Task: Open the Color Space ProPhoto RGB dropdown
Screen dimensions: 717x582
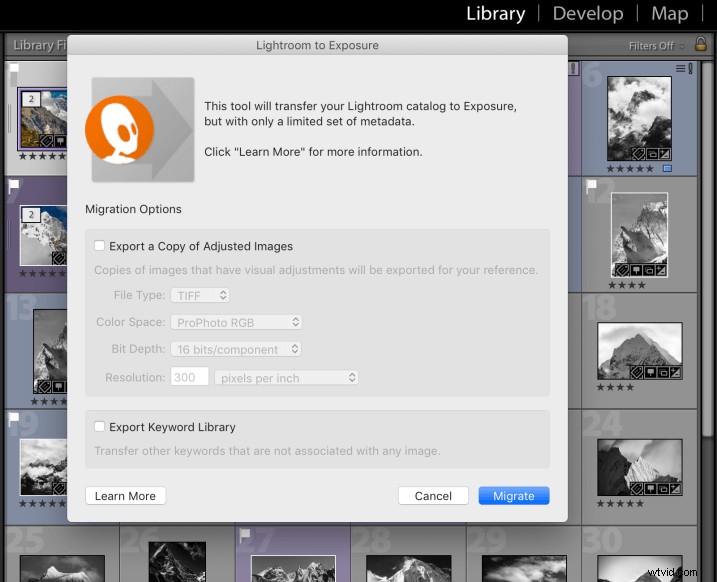Action: (236, 322)
